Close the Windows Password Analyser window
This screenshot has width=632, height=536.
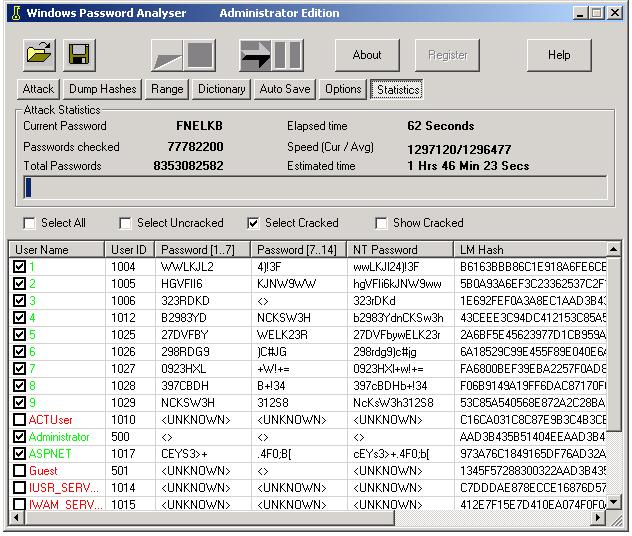(615, 13)
